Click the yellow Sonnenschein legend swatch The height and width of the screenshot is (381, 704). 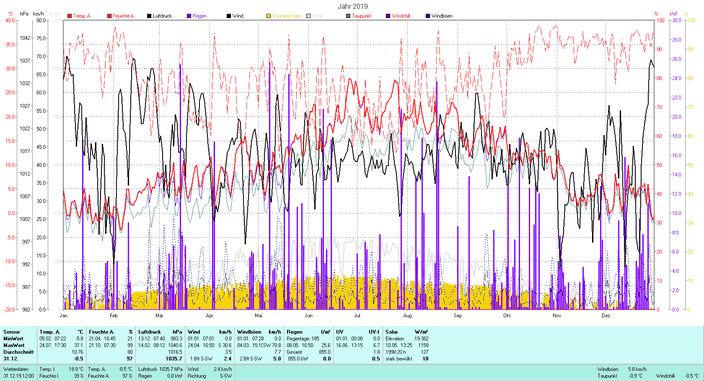[x=269, y=16]
